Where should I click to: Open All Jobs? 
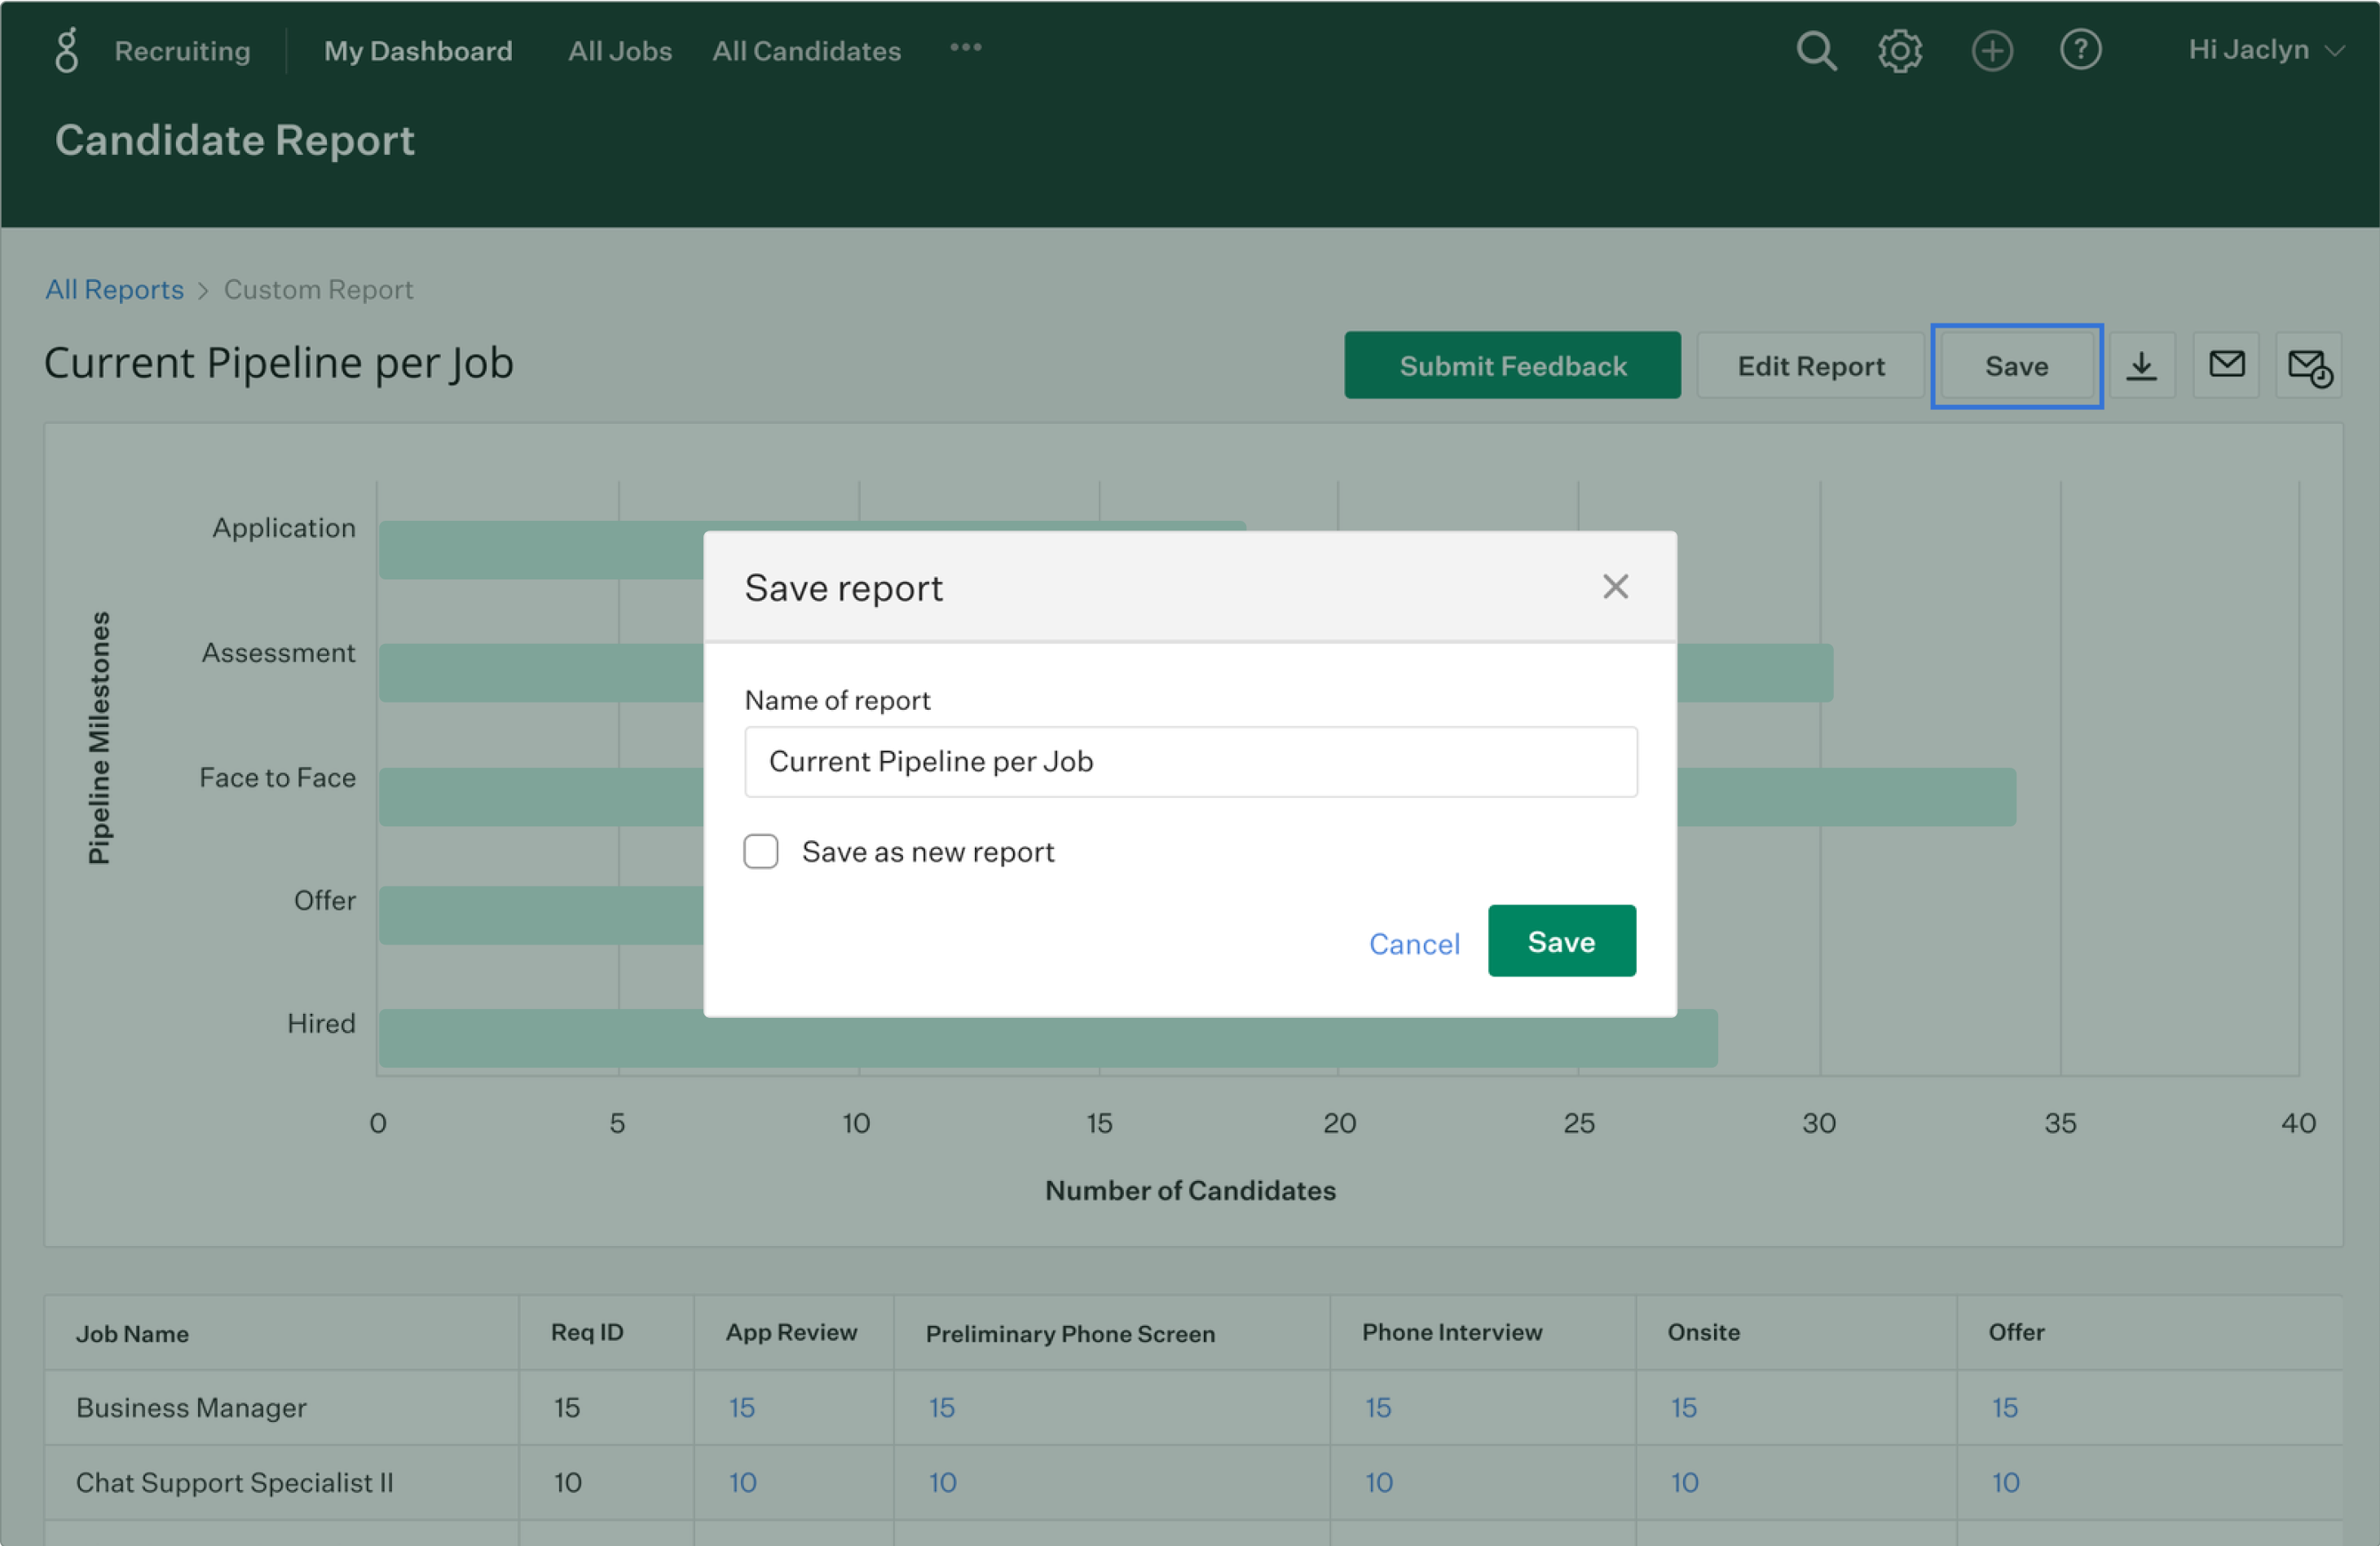coord(619,51)
